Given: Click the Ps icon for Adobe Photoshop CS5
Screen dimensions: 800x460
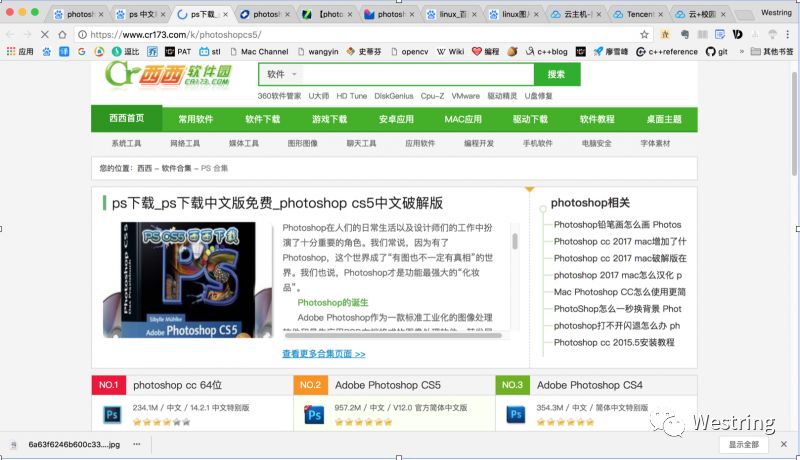Looking at the screenshot, I should (x=314, y=415).
